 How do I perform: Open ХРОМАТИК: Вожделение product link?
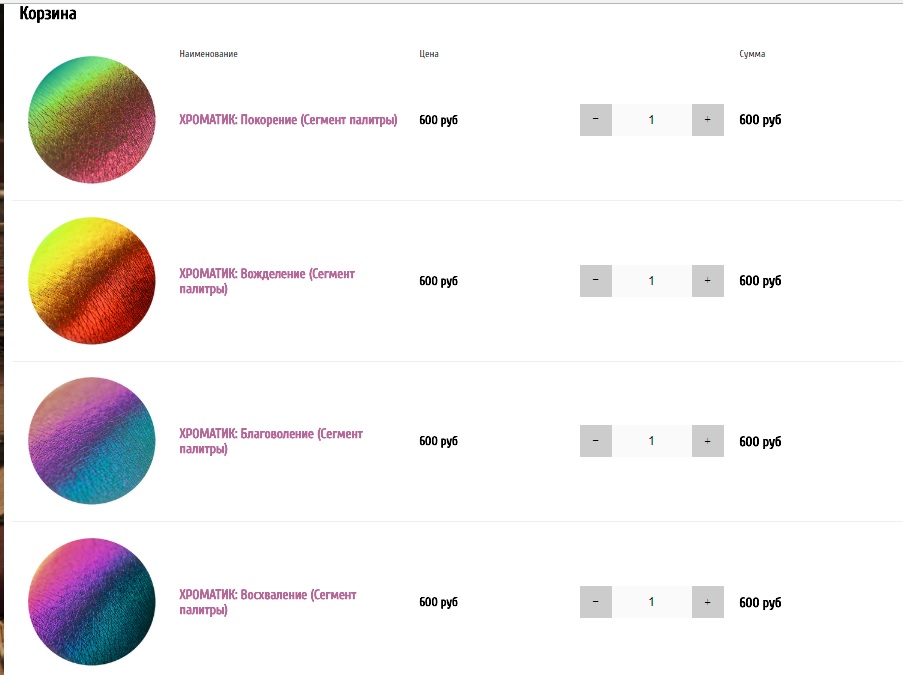267,281
